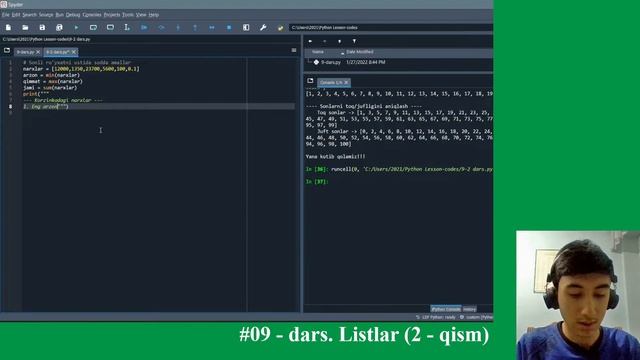Go forward in the Files pane
The height and width of the screenshot is (360, 640).
click(324, 41)
